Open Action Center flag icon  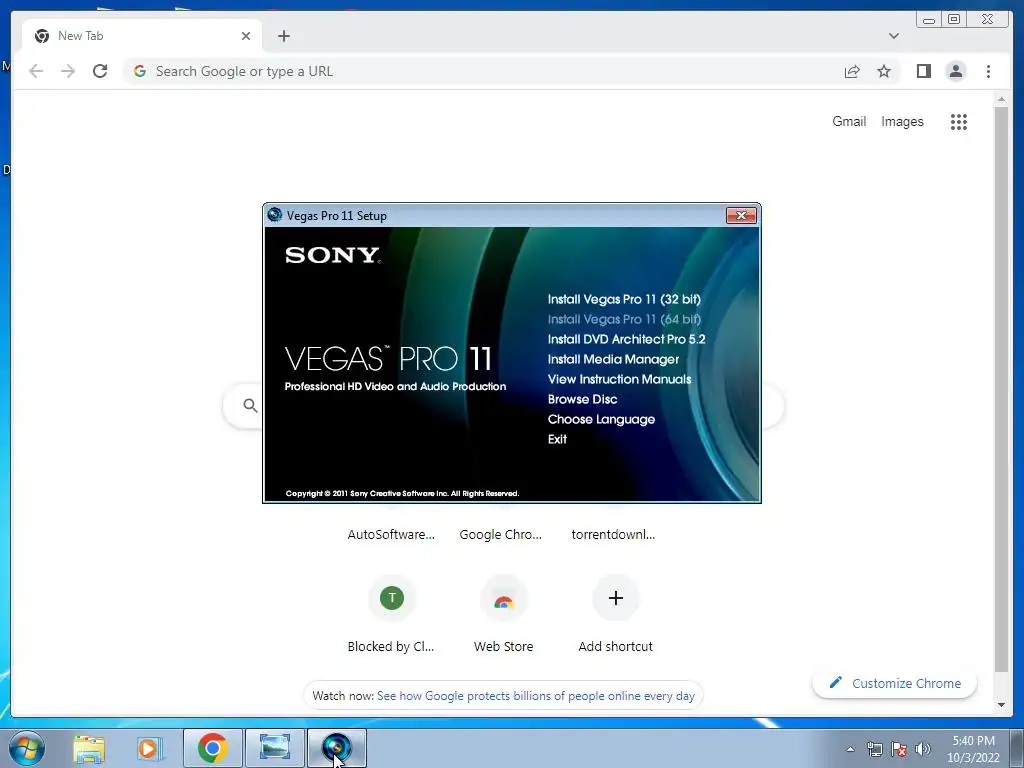[899, 749]
